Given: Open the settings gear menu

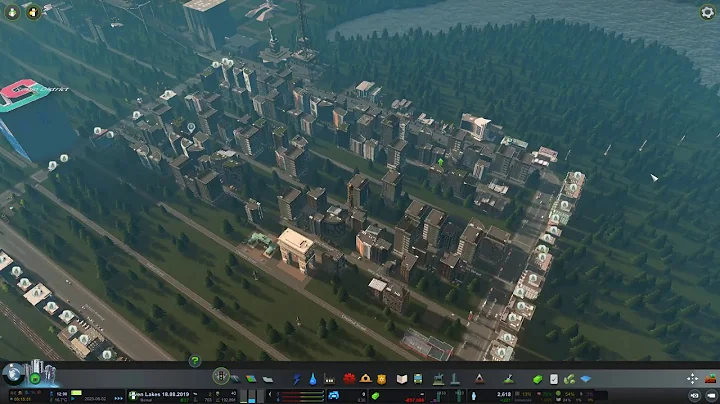Looking at the screenshot, I should (708, 12).
